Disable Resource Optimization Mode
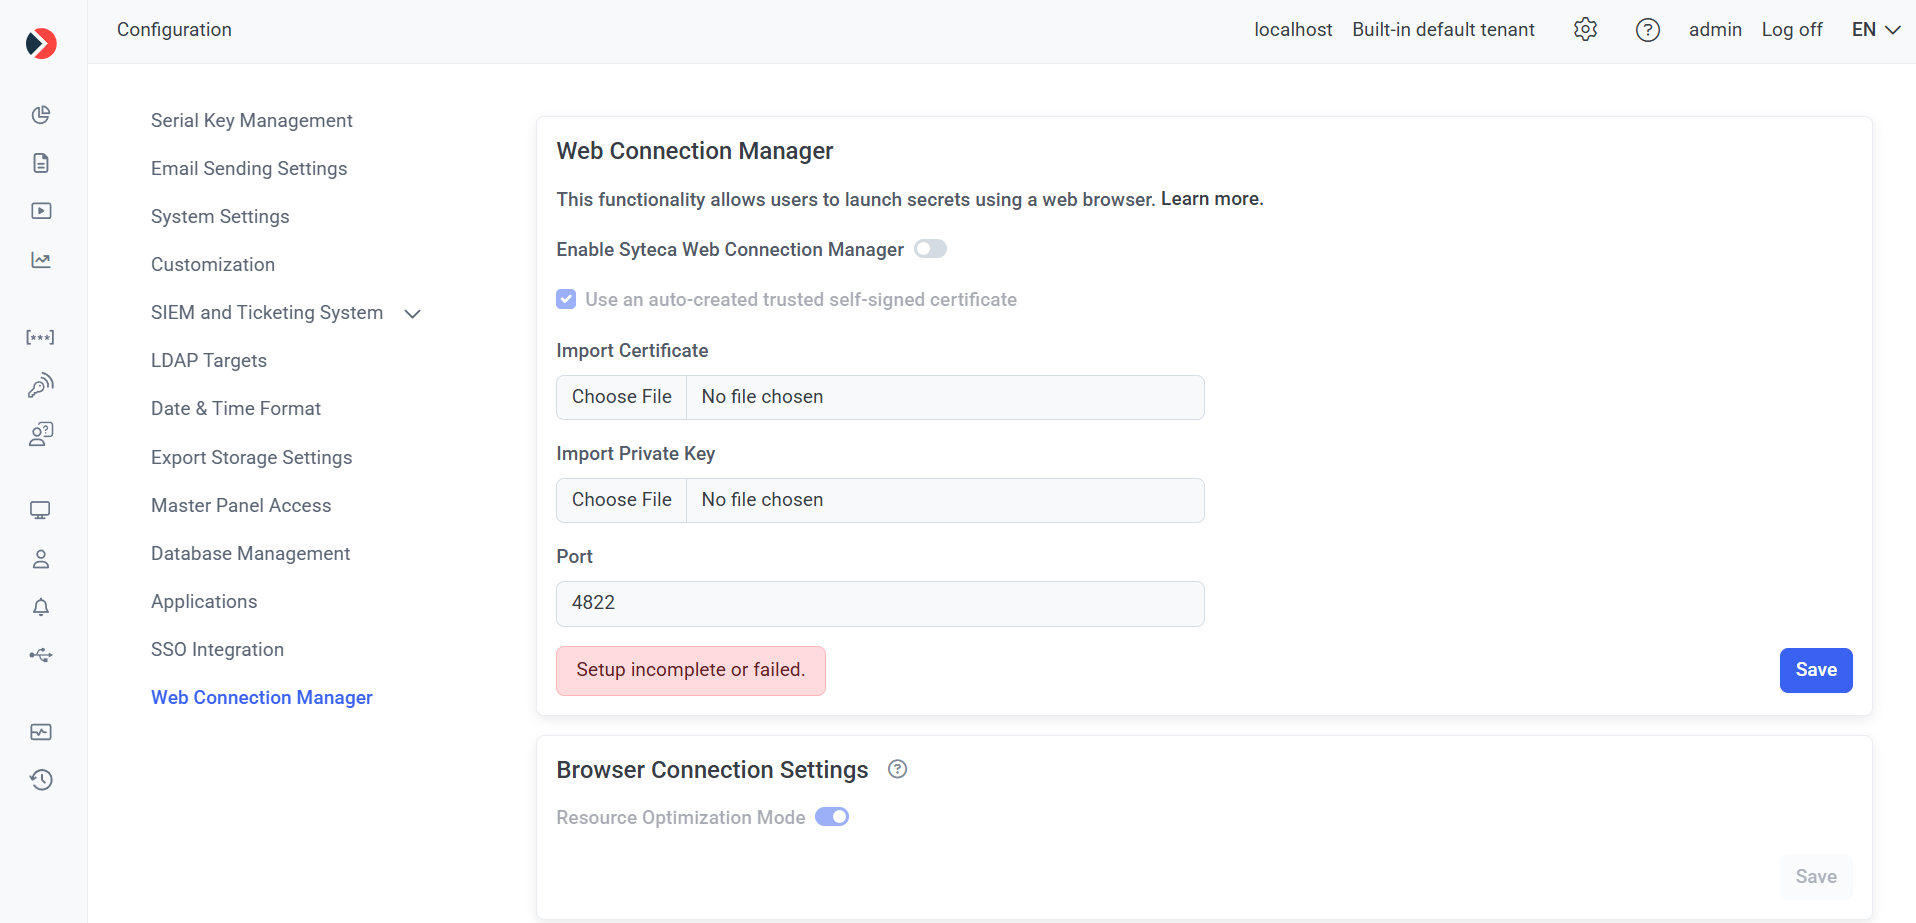1916x923 pixels. 831,817
